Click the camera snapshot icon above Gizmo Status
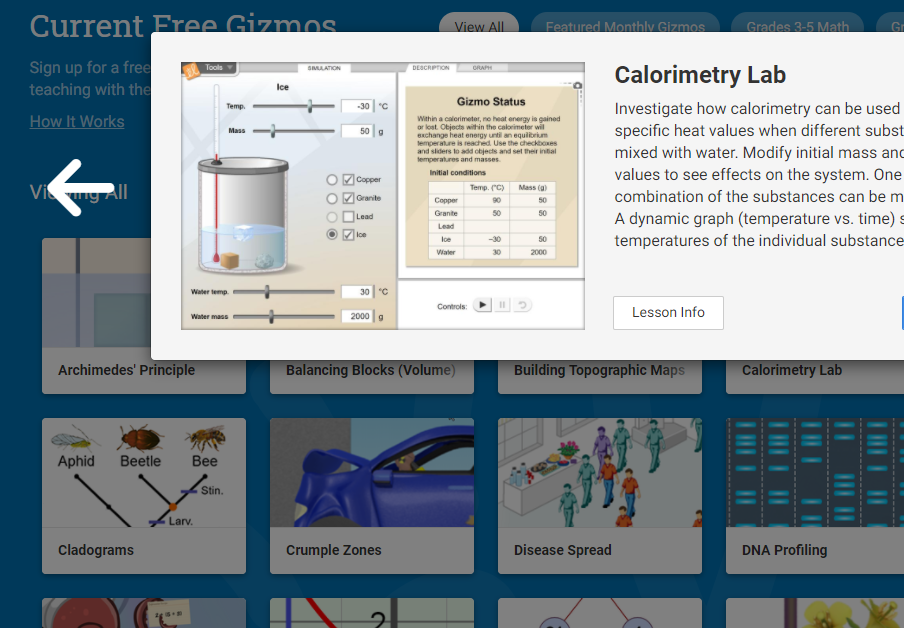Image resolution: width=904 pixels, height=628 pixels. (x=577, y=86)
